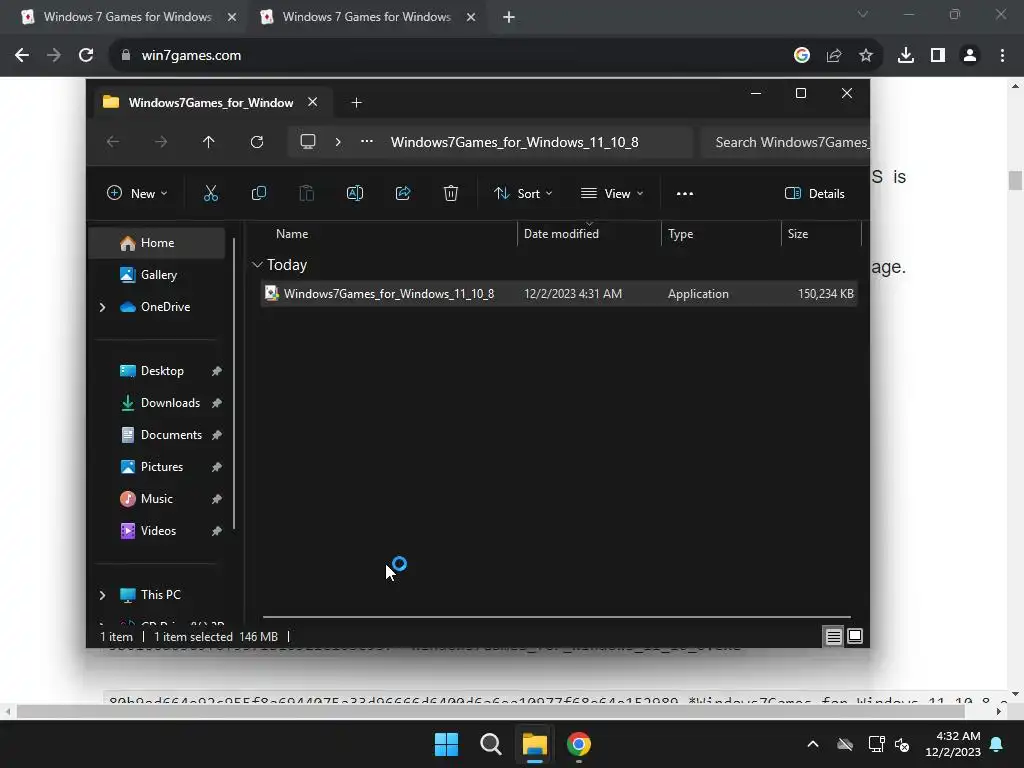Open taskbar Search
This screenshot has height=768, width=1024.
point(490,744)
